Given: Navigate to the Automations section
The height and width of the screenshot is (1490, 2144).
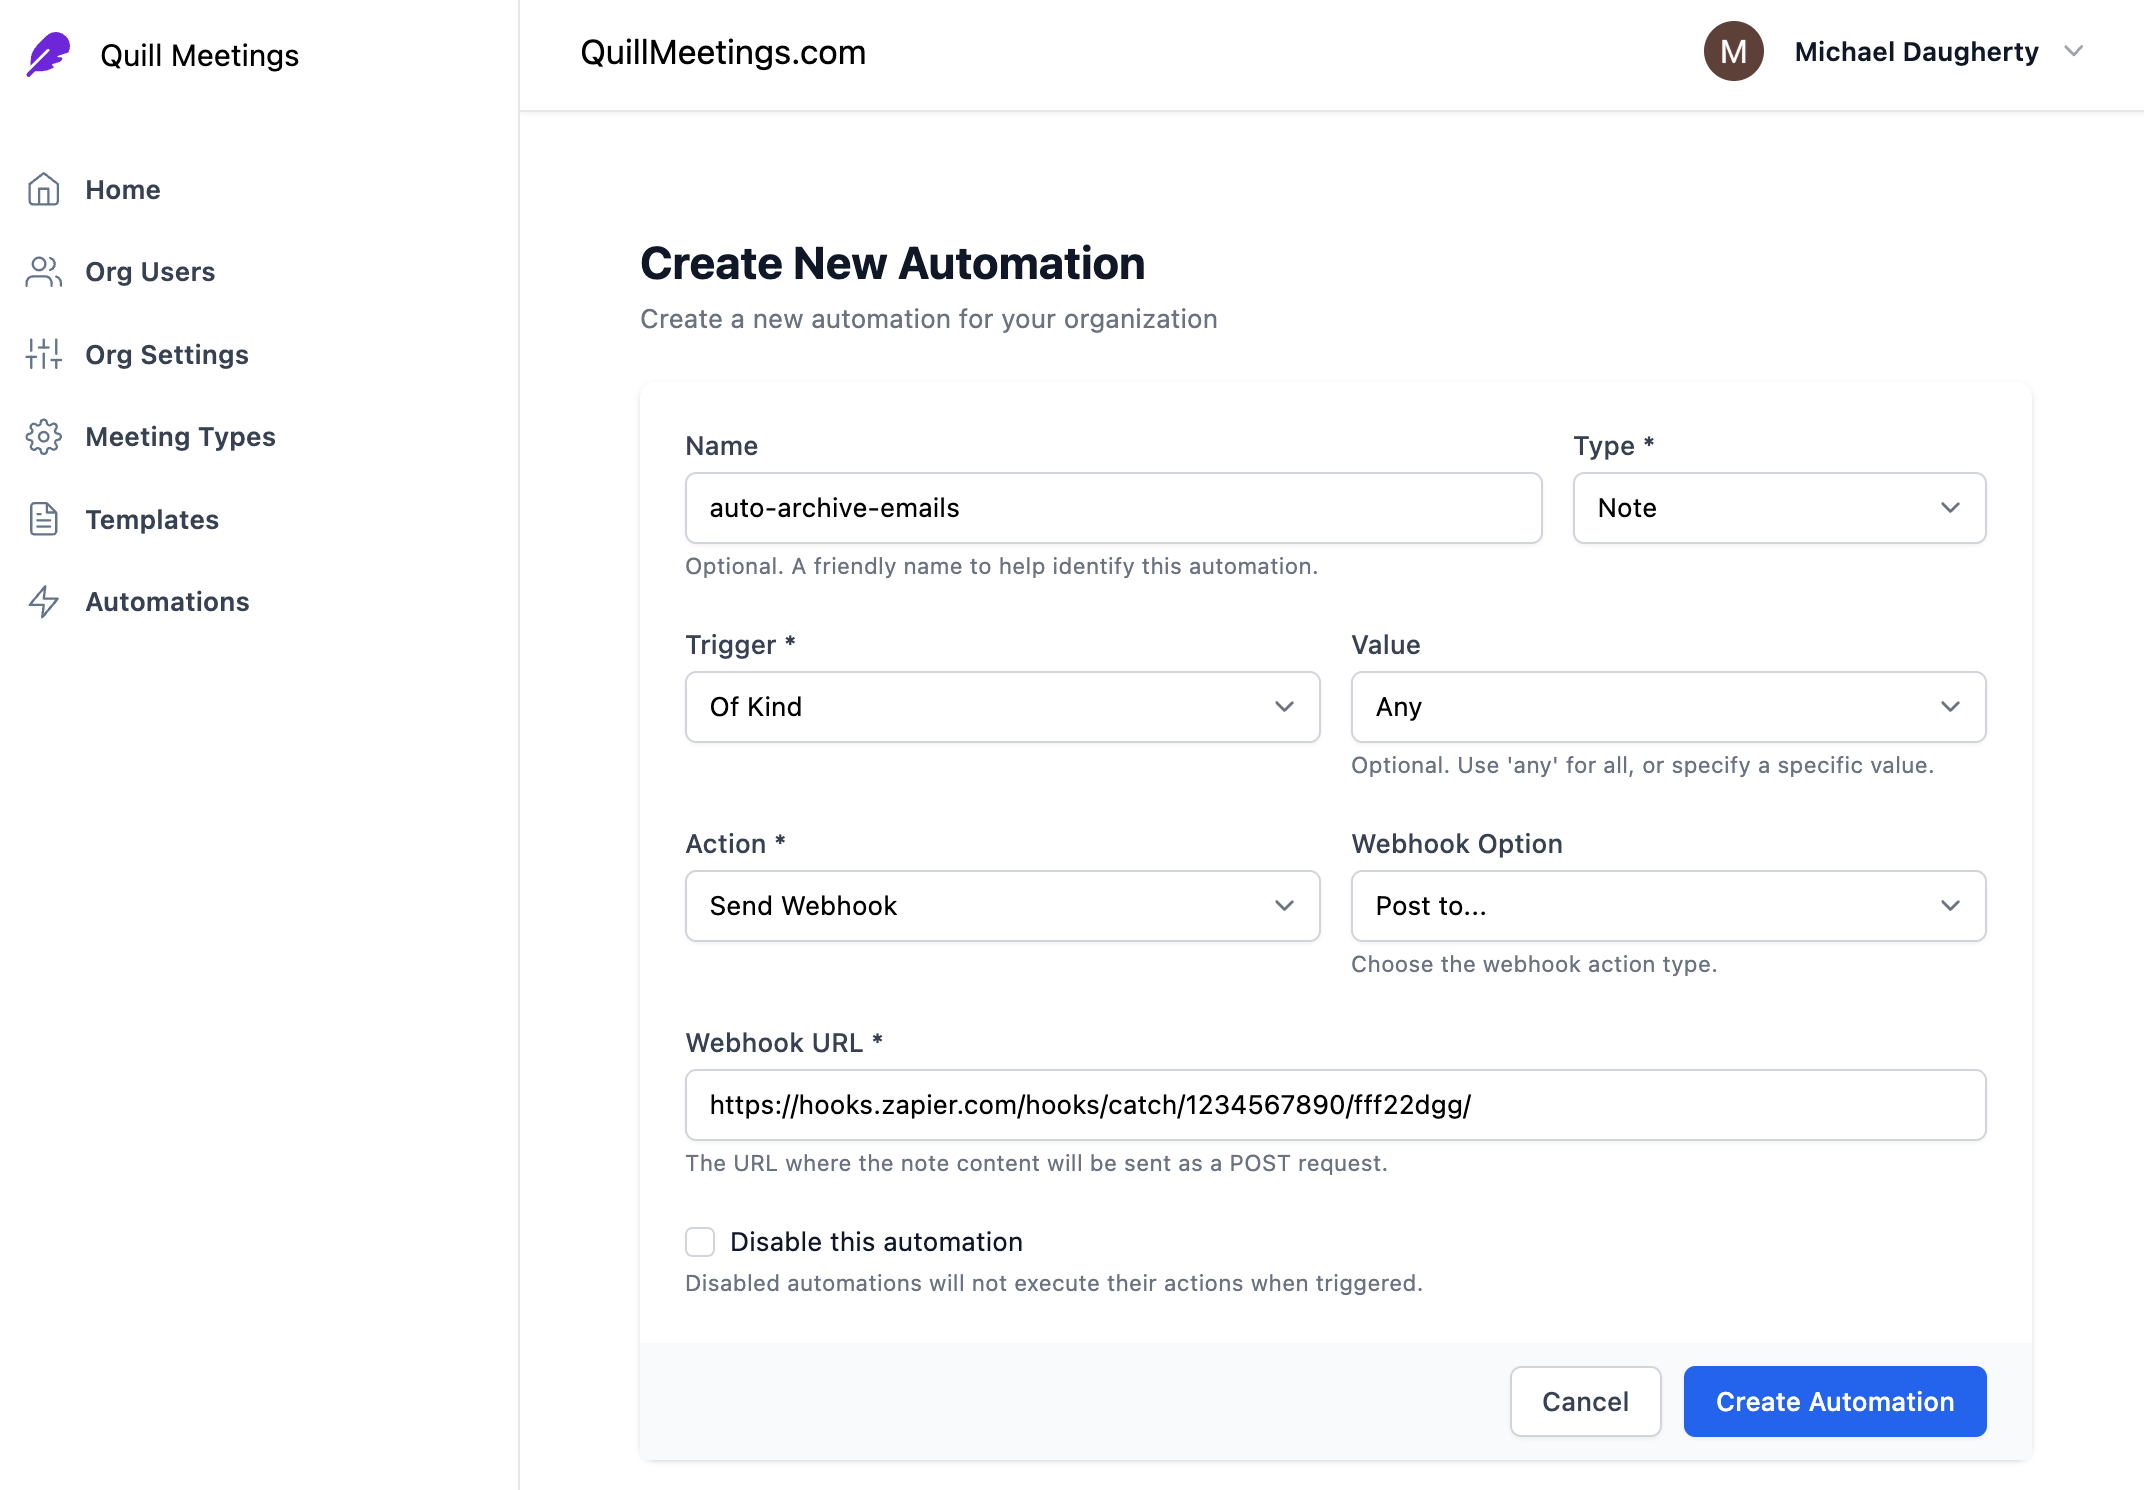Looking at the screenshot, I should (x=166, y=601).
